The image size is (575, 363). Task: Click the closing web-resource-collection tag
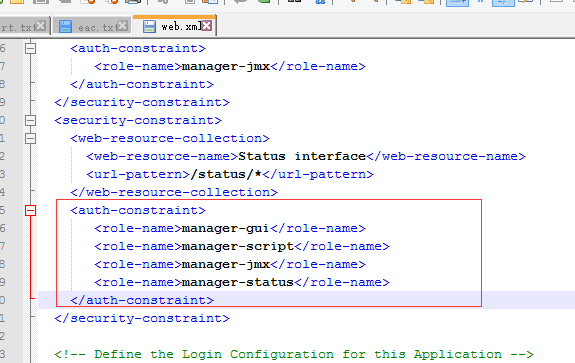click(x=174, y=192)
